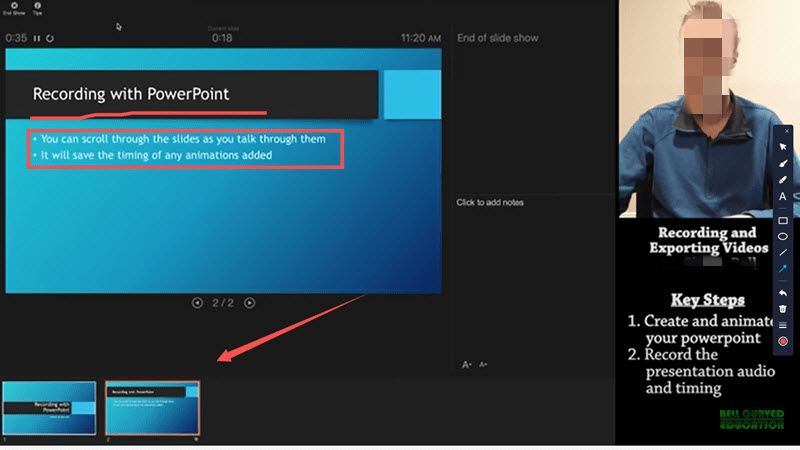Select the highlighter marker tool
Screen dimensions: 800x450
click(783, 180)
